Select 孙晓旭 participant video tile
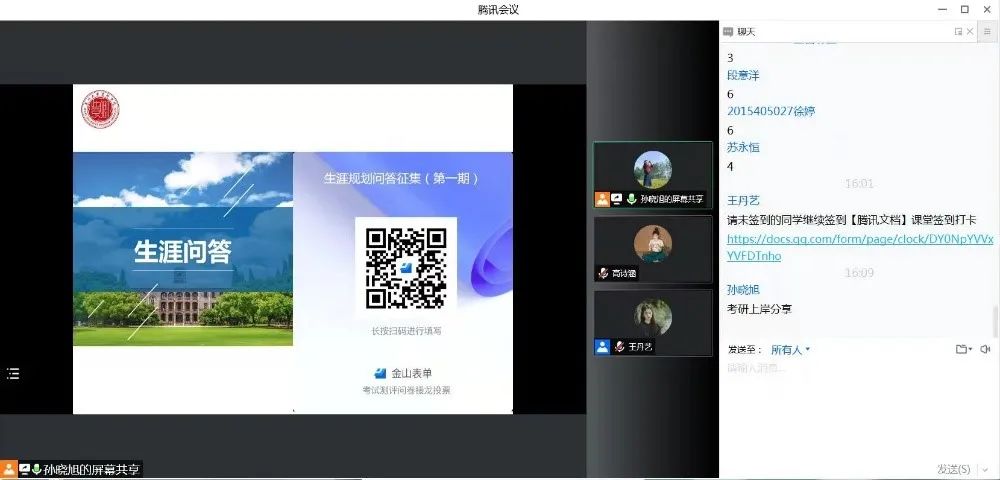This screenshot has width=1000, height=480. 653,175
